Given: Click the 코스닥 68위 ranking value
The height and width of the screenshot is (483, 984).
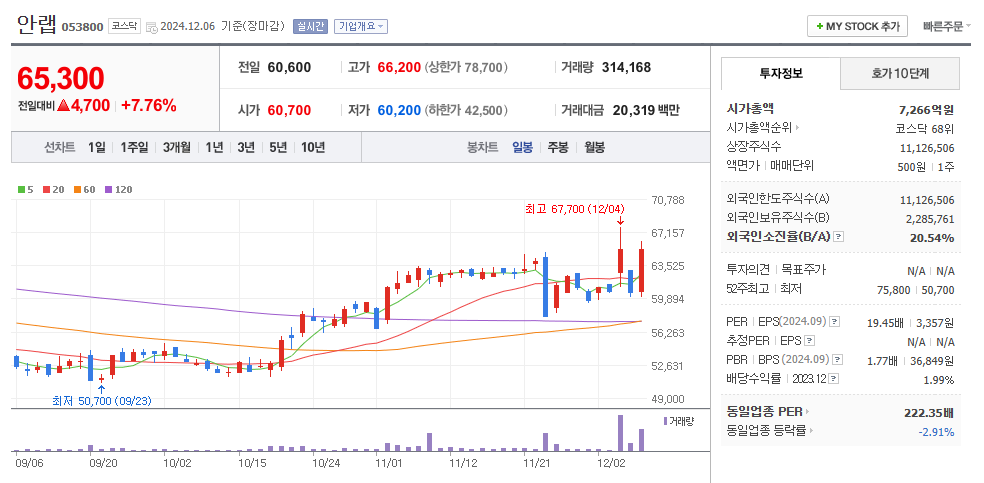Looking at the screenshot, I should coord(925,129).
